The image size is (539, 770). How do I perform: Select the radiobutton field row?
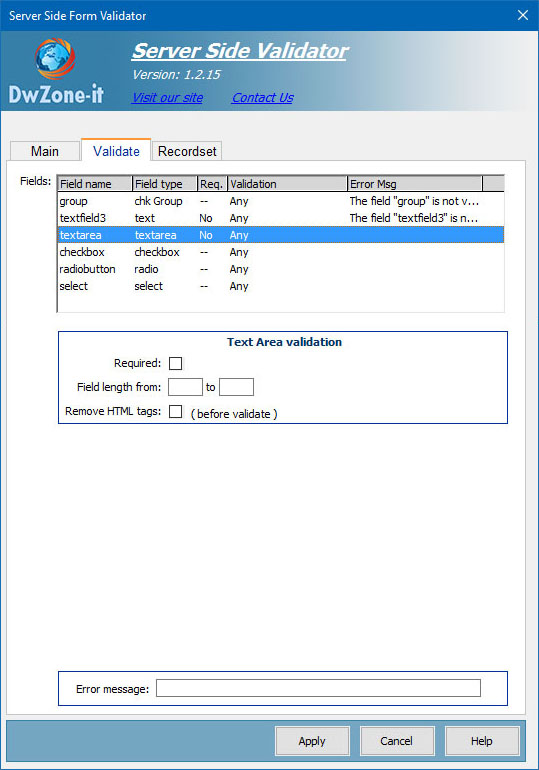pyautogui.click(x=281, y=269)
